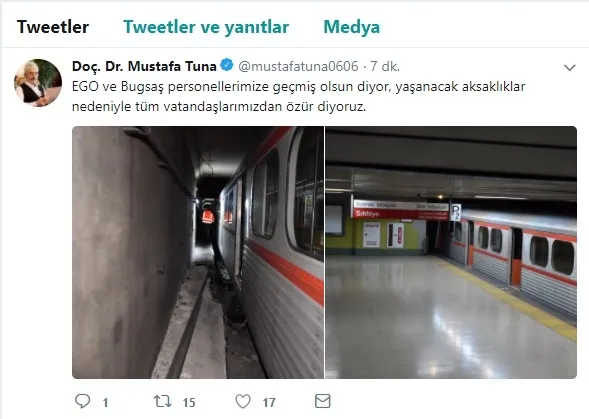
Task: Send tweet via envelope message icon
Action: coord(322,401)
